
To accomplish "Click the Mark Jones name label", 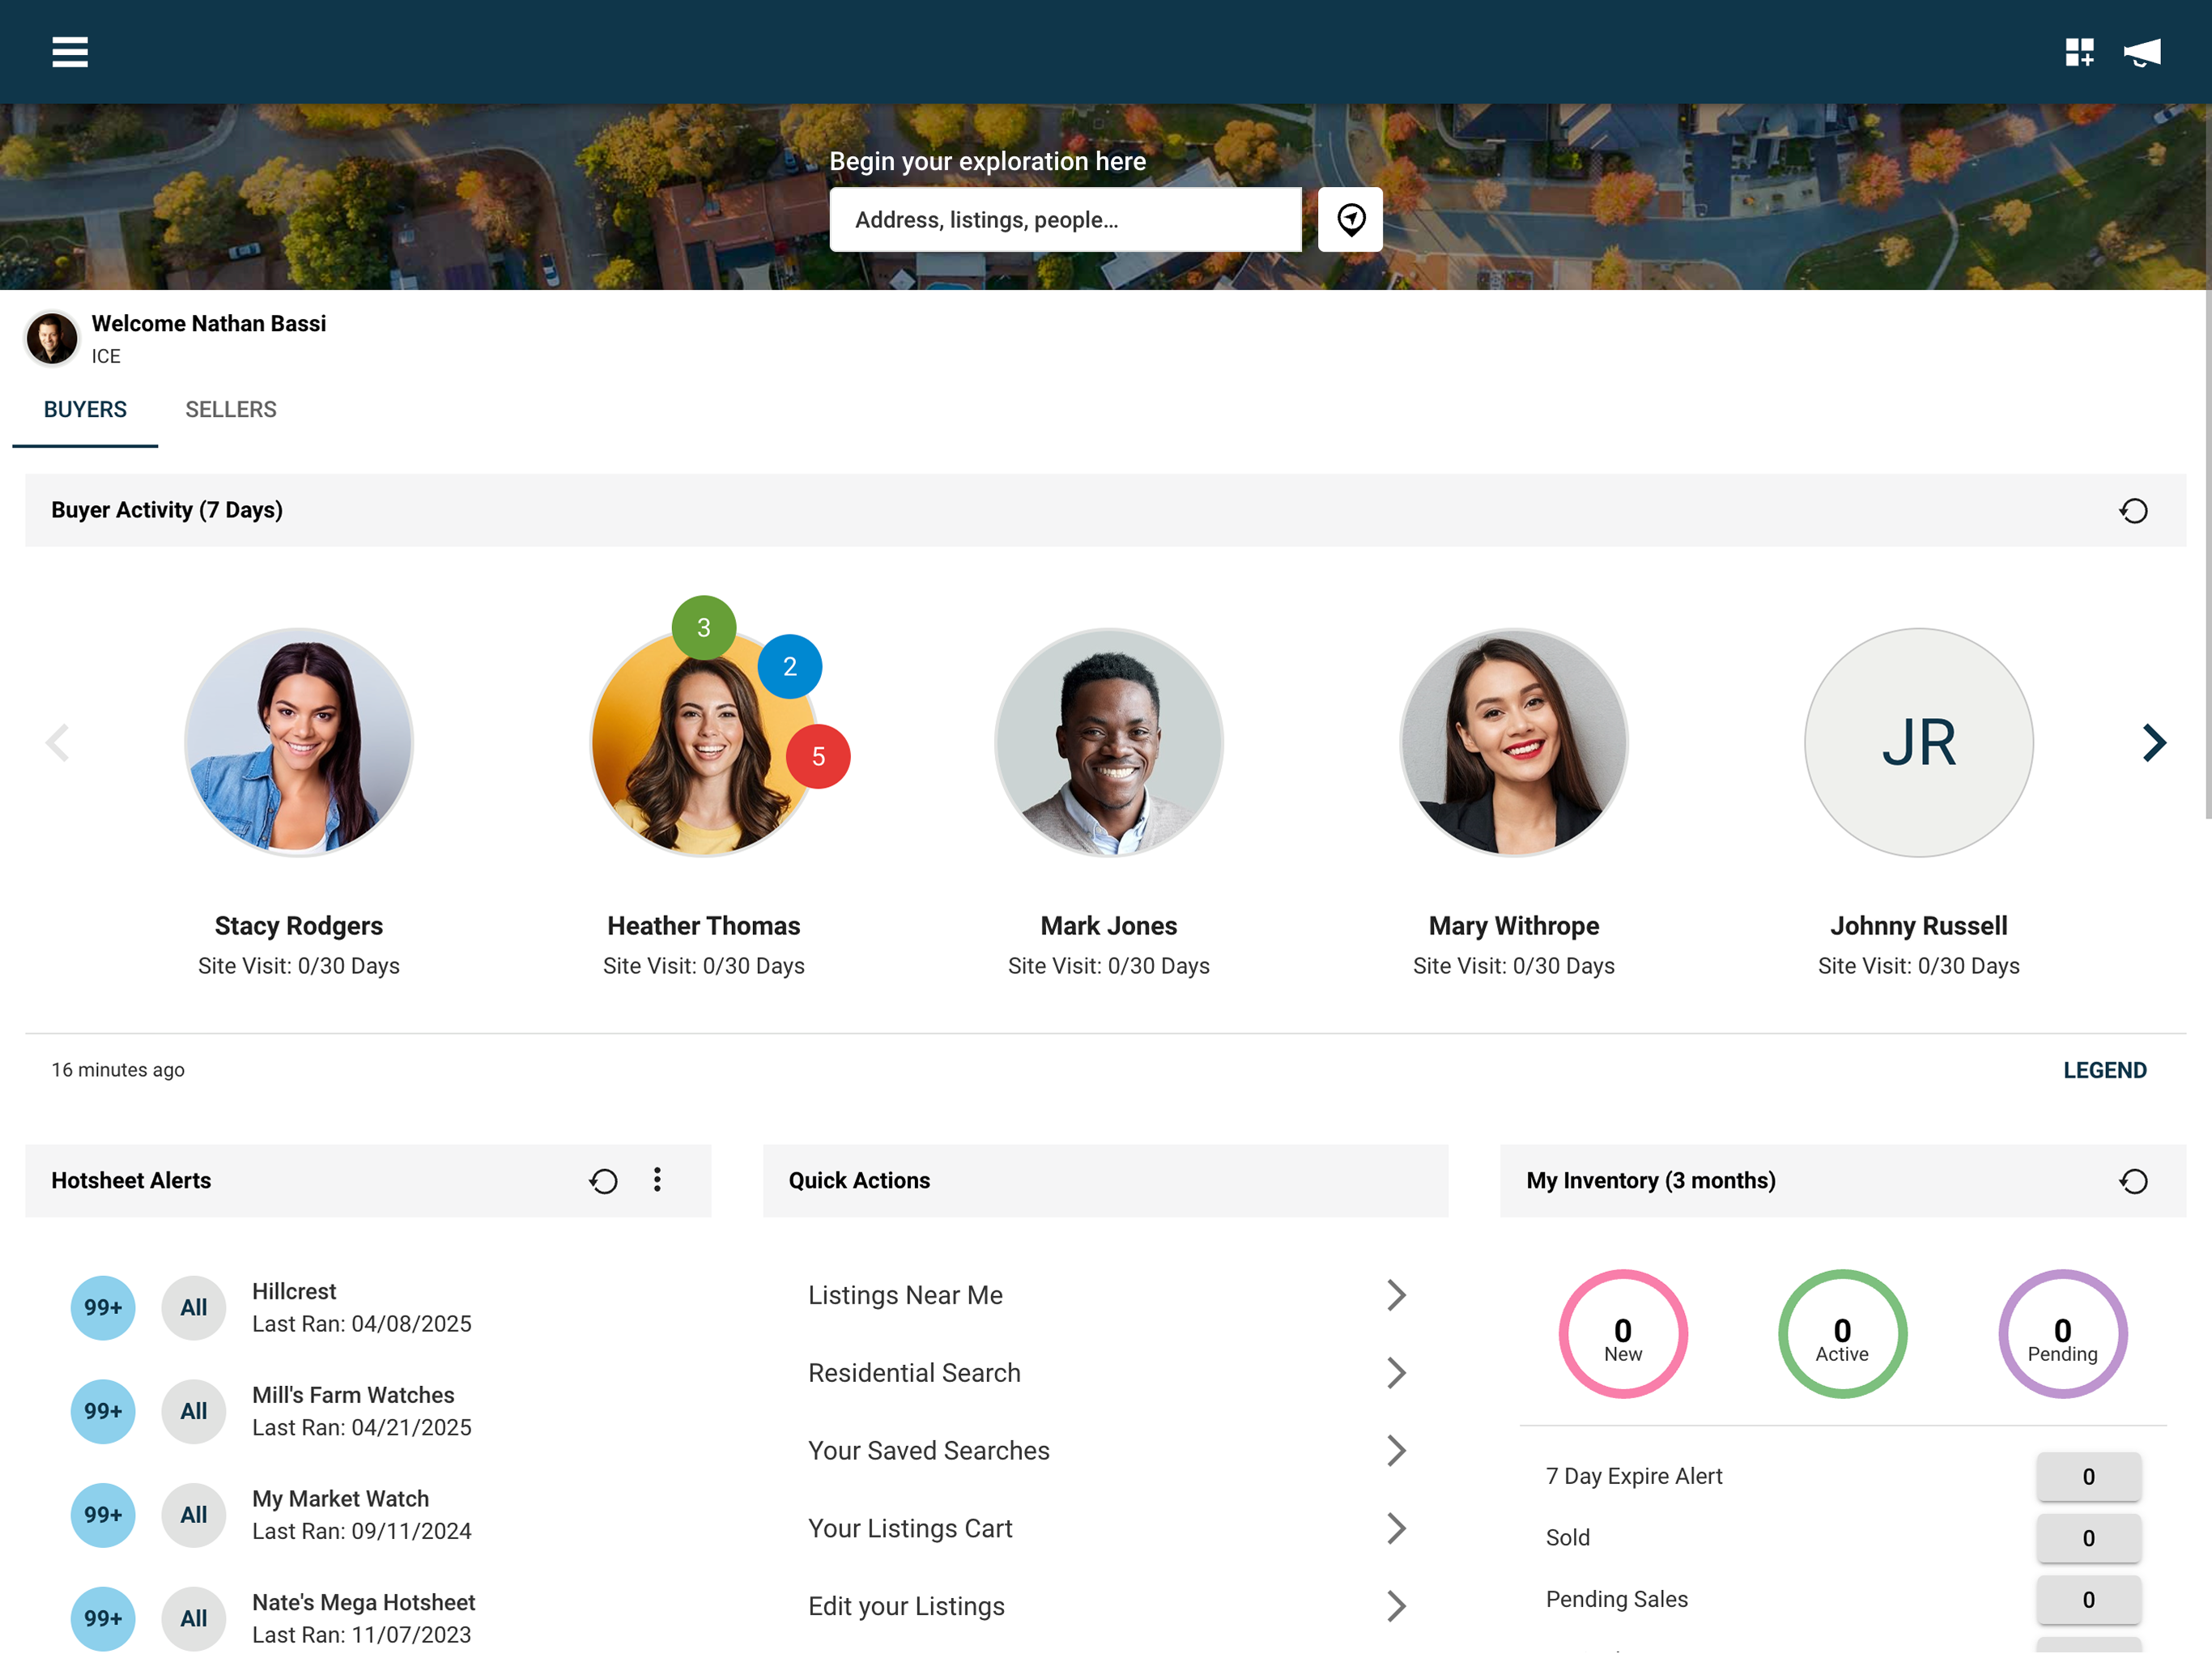I will click(1109, 927).
